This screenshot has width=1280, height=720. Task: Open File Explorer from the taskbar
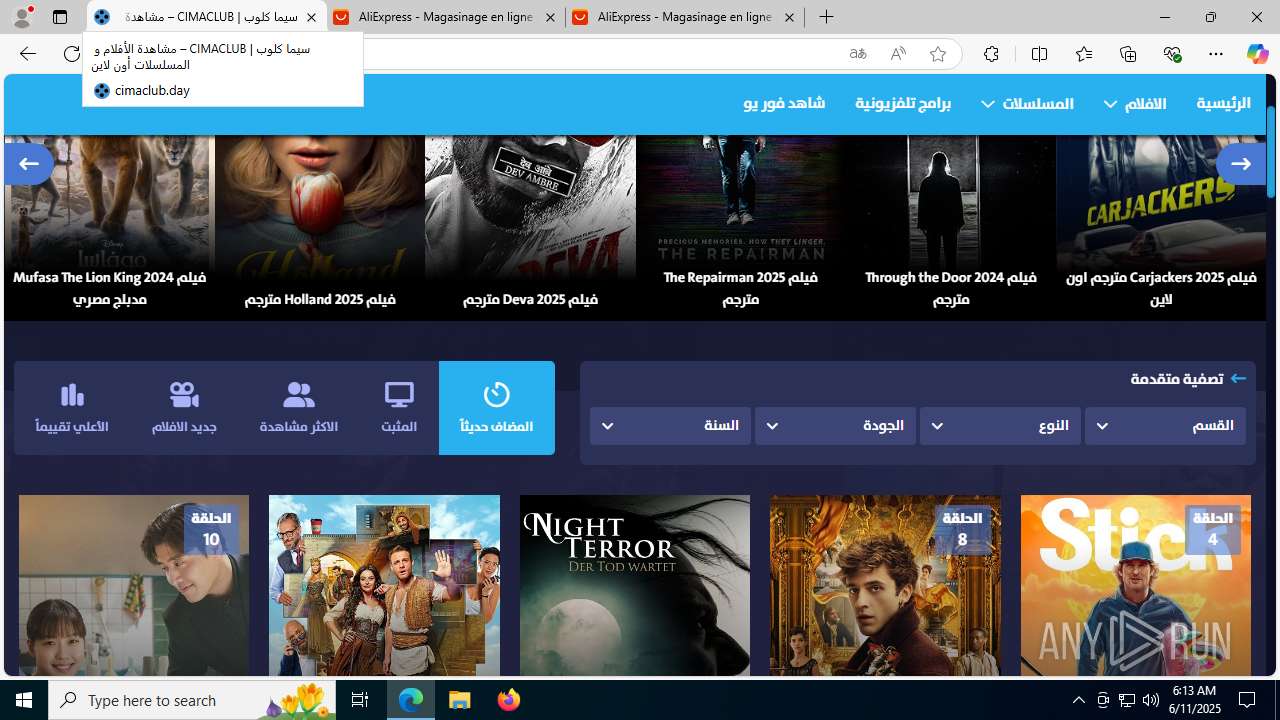click(x=460, y=700)
